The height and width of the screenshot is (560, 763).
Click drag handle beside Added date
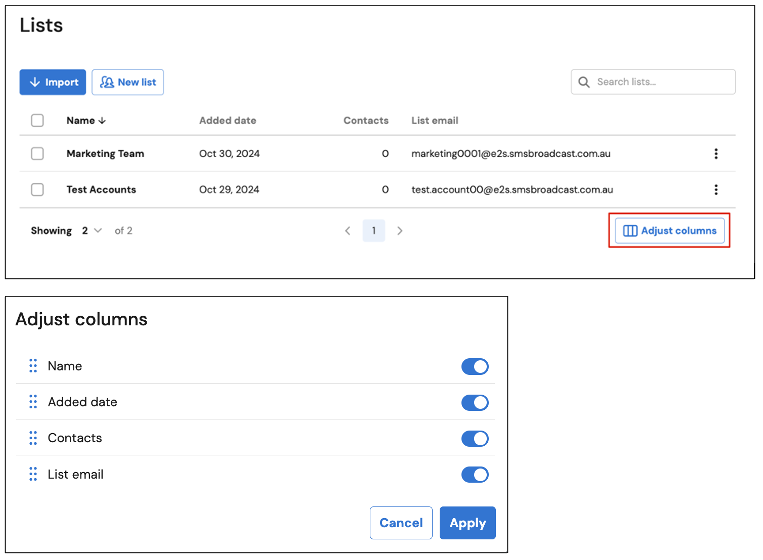click(x=33, y=402)
